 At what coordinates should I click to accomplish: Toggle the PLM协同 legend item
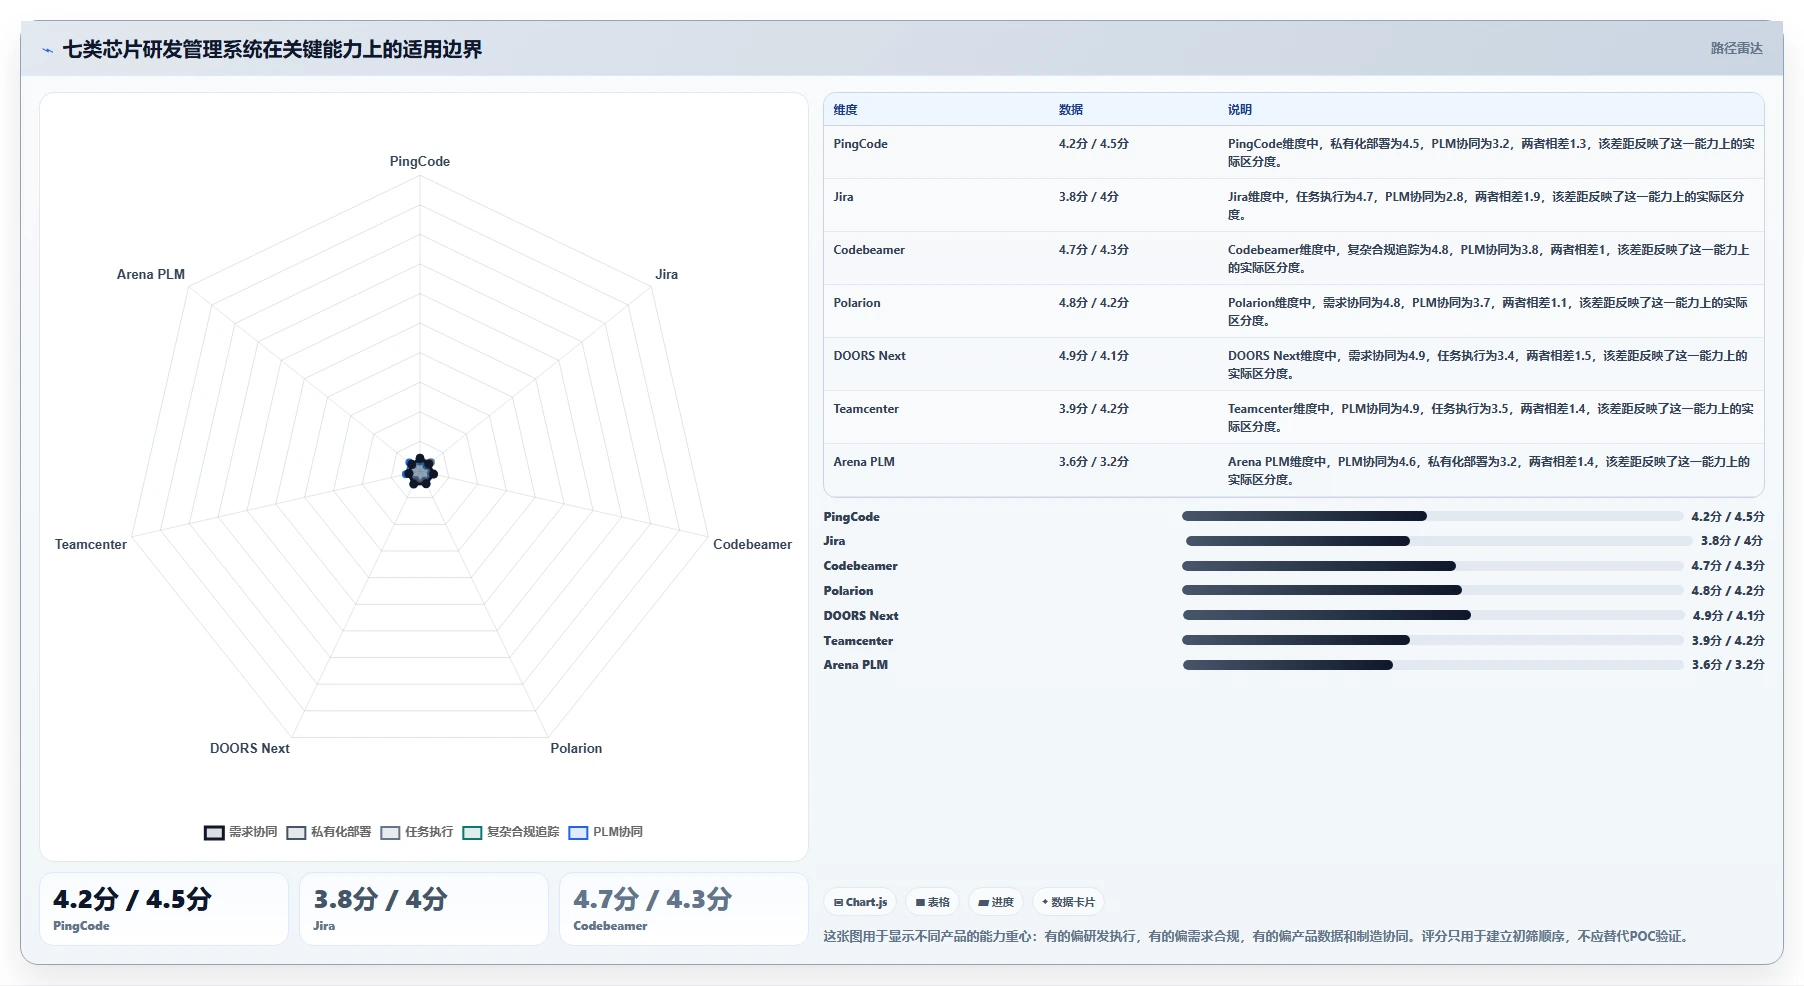tap(606, 832)
